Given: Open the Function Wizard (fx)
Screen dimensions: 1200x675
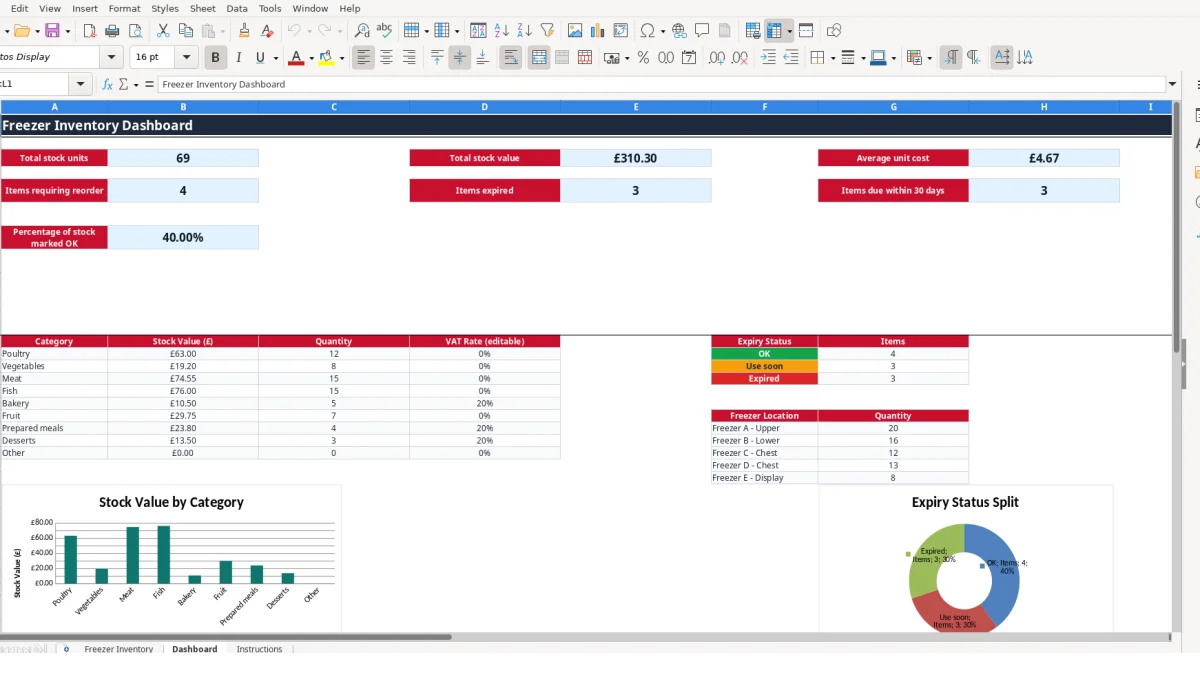Looking at the screenshot, I should (108, 85).
